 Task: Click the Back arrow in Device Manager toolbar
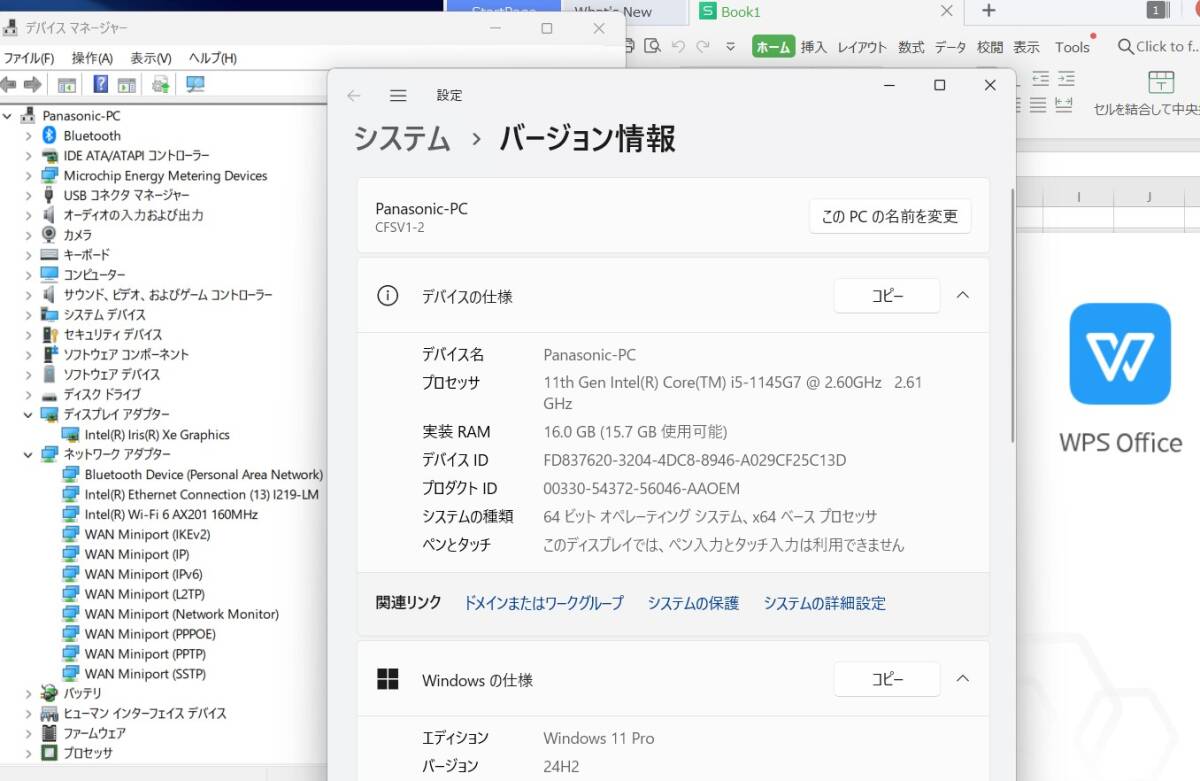coord(9,85)
